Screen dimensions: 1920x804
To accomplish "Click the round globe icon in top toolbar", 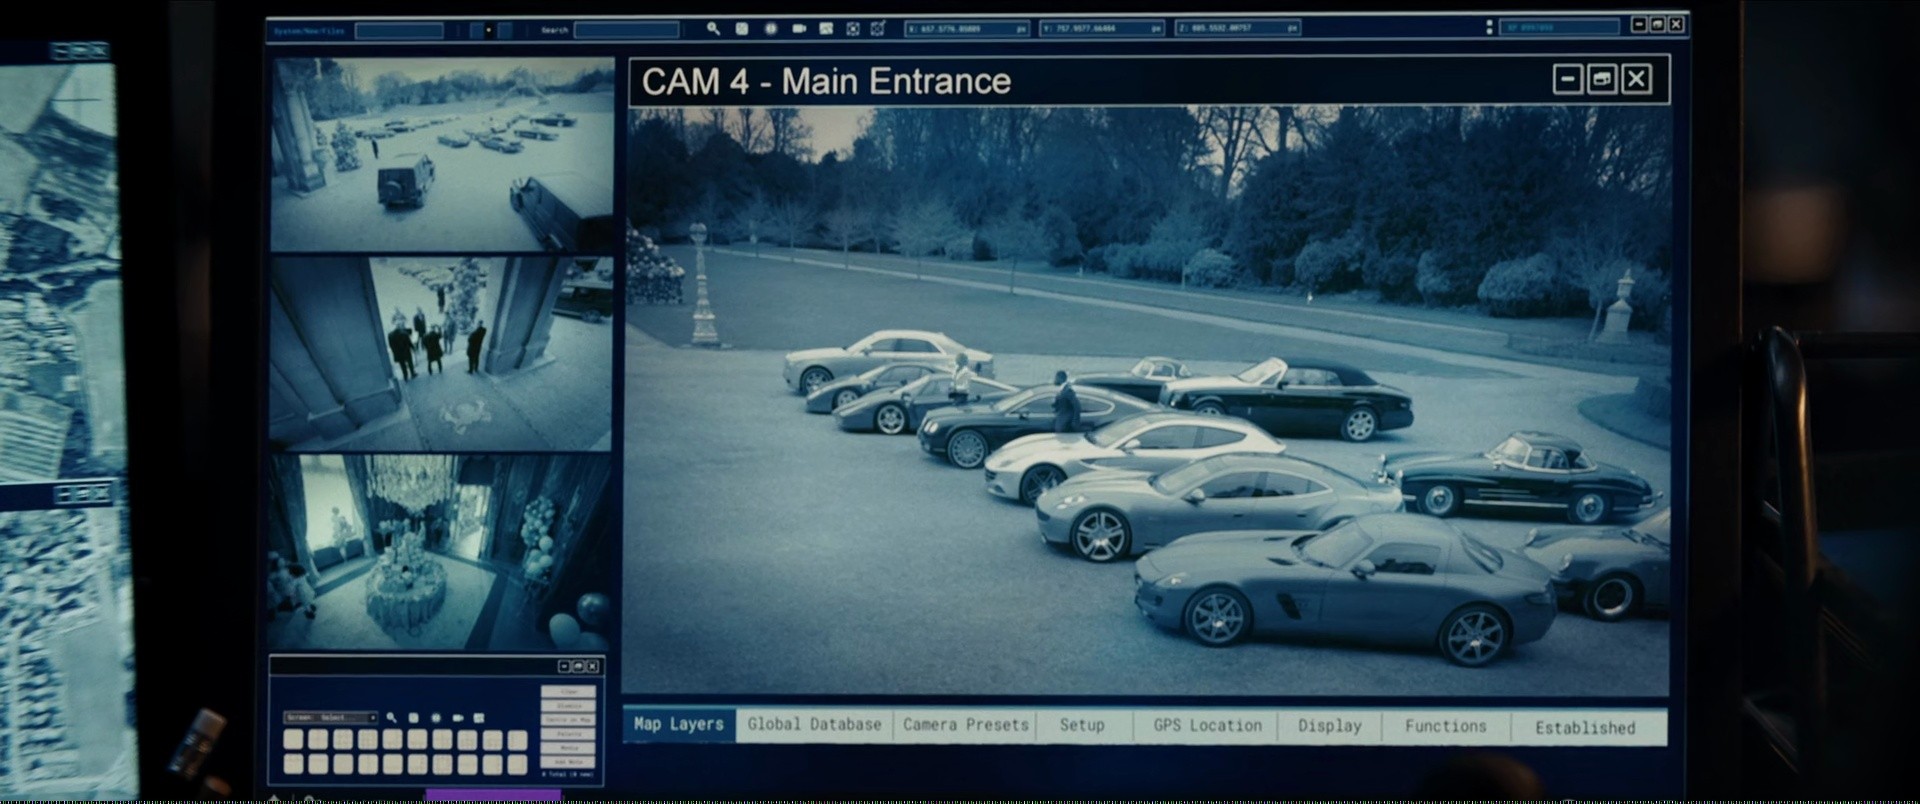I will point(771,29).
